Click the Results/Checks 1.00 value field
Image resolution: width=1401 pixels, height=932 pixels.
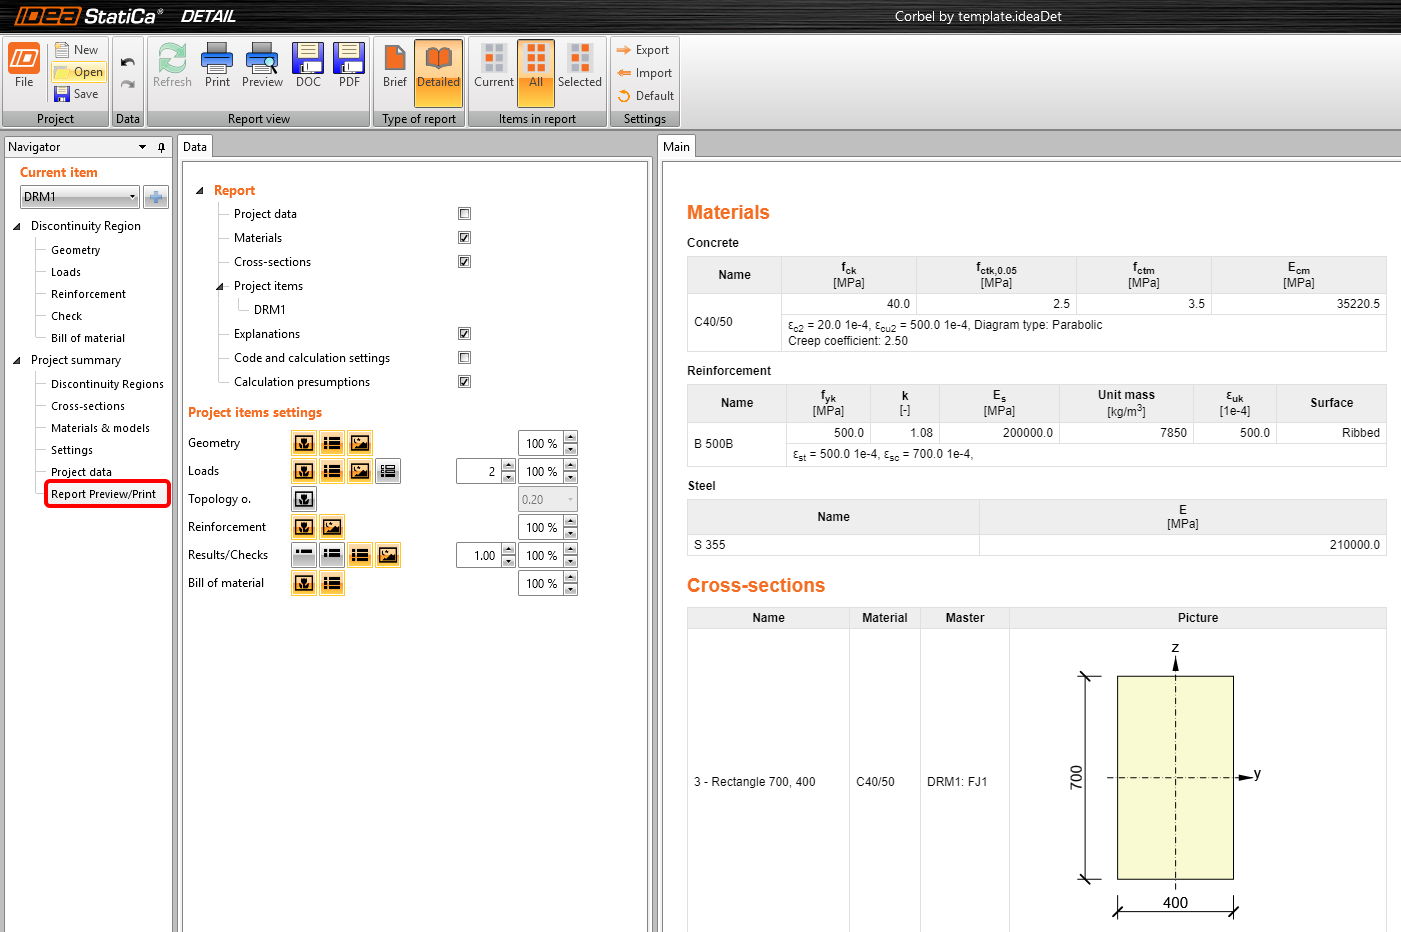[478, 555]
